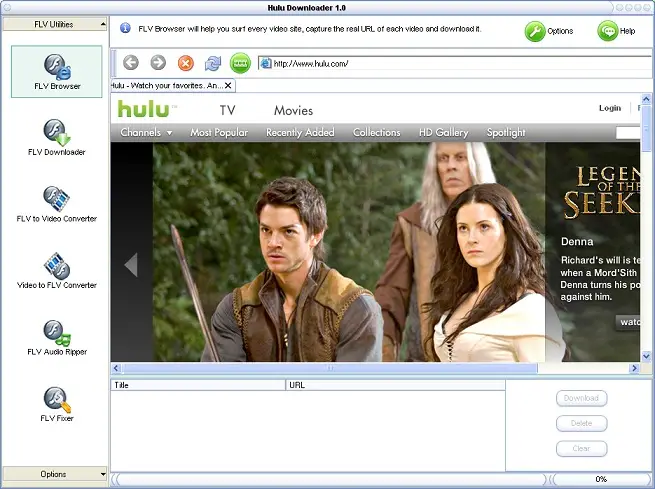Click the watch button on the banner
This screenshot has height=489, width=655.
pos(628,322)
